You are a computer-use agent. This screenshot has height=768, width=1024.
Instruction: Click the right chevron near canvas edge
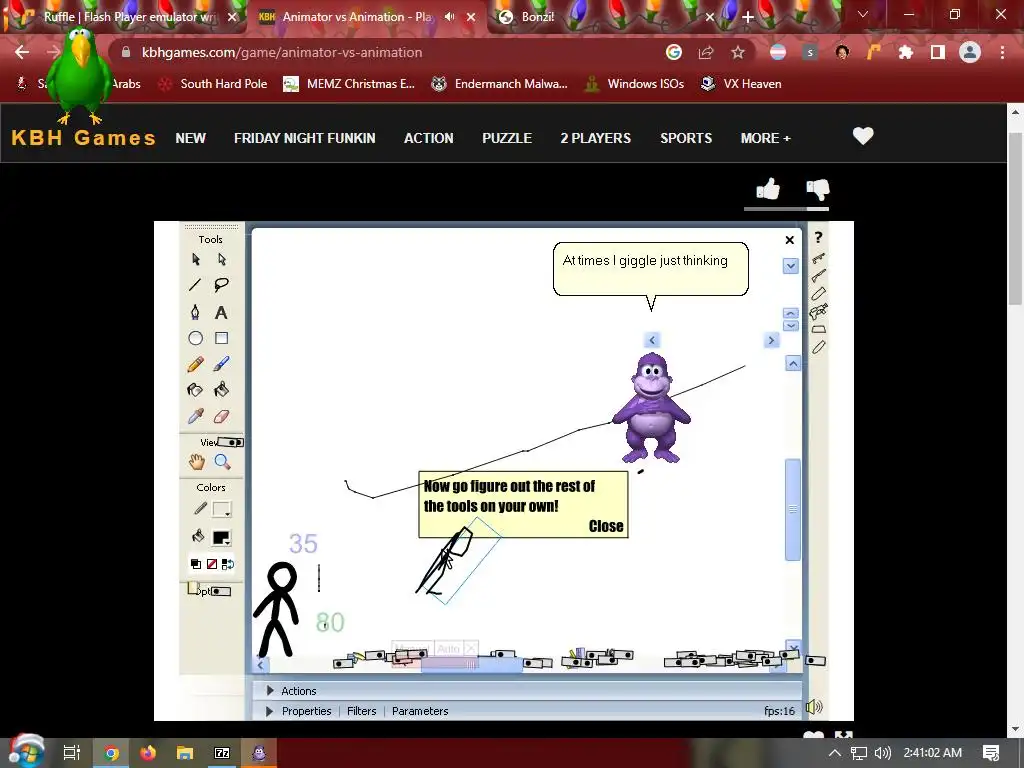771,340
